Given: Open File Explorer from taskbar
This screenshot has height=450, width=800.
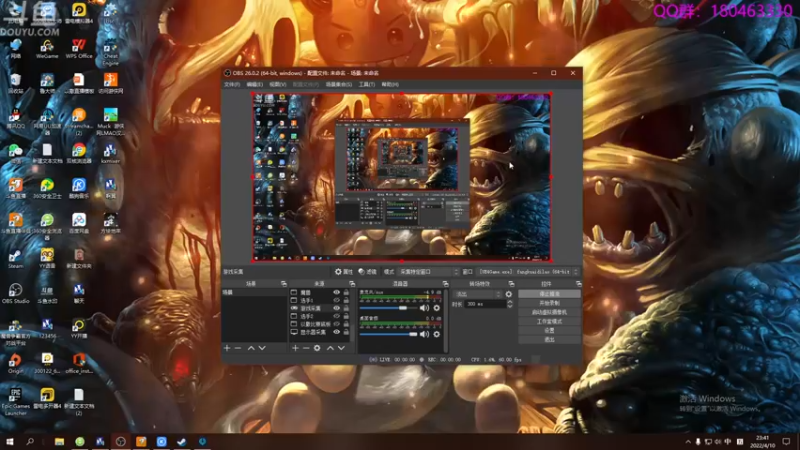Looking at the screenshot, I should point(59,441).
